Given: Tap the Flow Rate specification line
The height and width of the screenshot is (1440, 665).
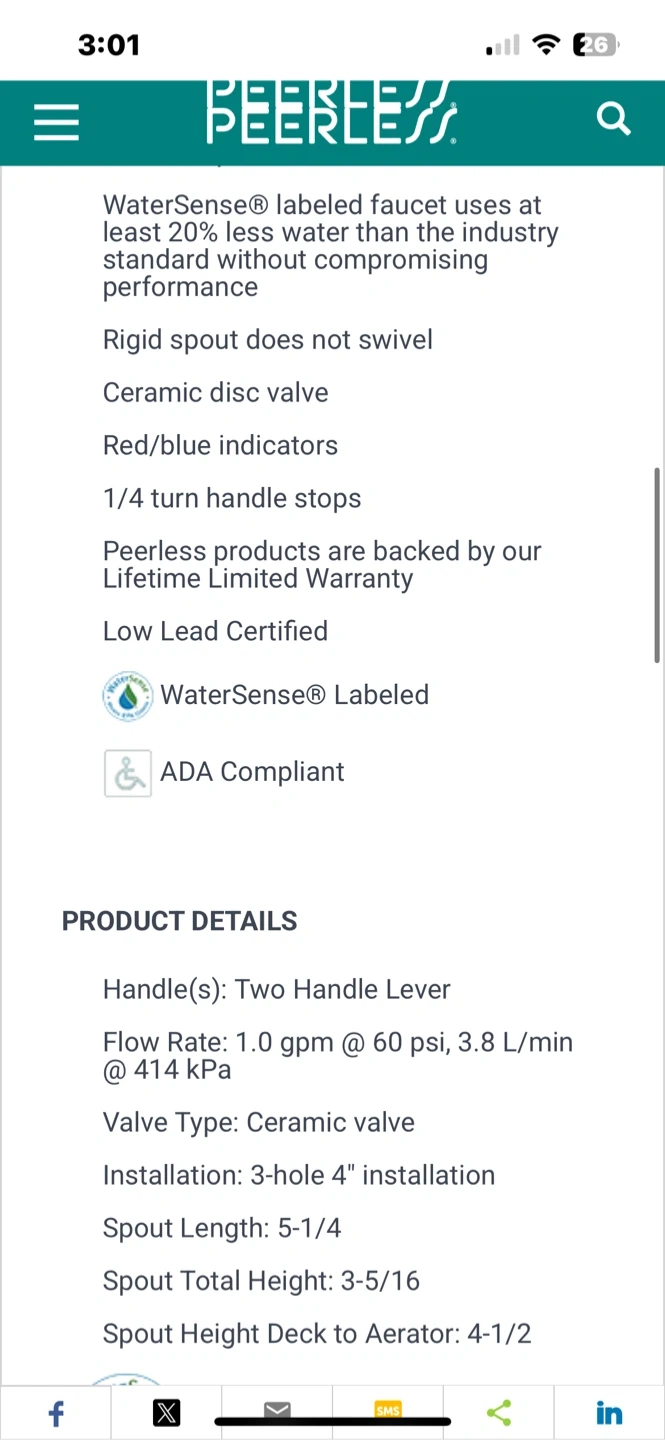Looking at the screenshot, I should coord(338,1056).
